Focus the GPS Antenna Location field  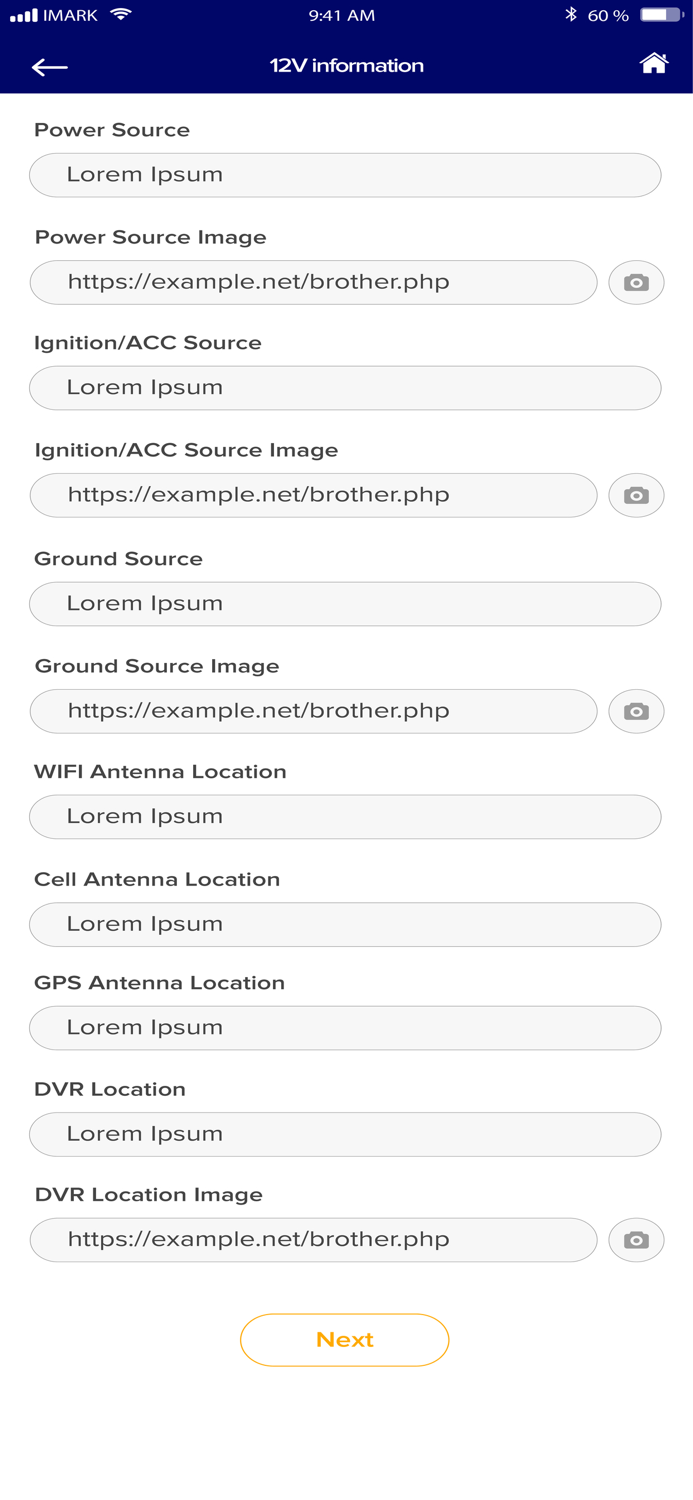click(x=345, y=1028)
